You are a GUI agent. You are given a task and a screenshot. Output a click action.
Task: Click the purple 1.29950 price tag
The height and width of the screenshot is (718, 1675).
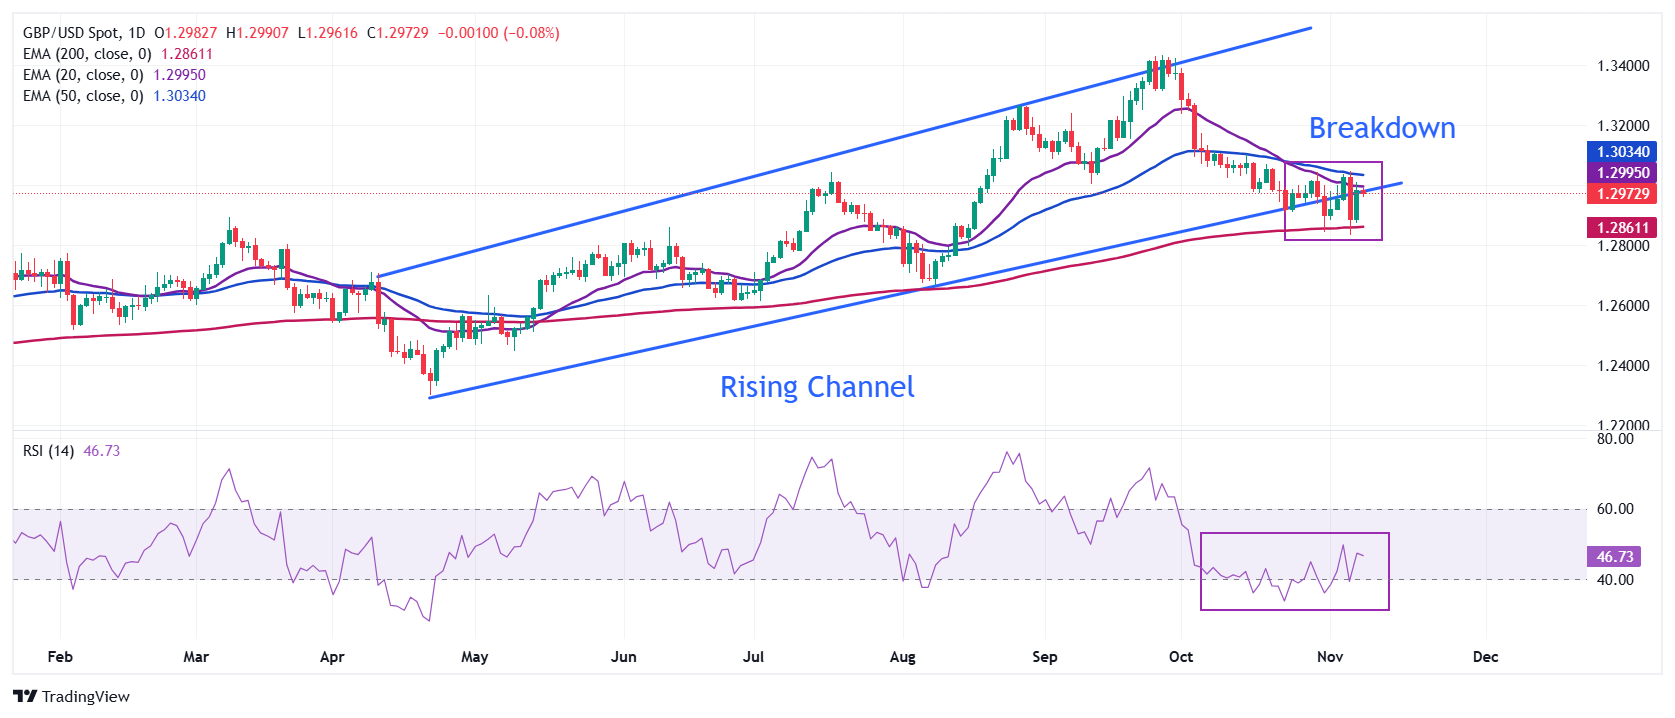click(1622, 173)
